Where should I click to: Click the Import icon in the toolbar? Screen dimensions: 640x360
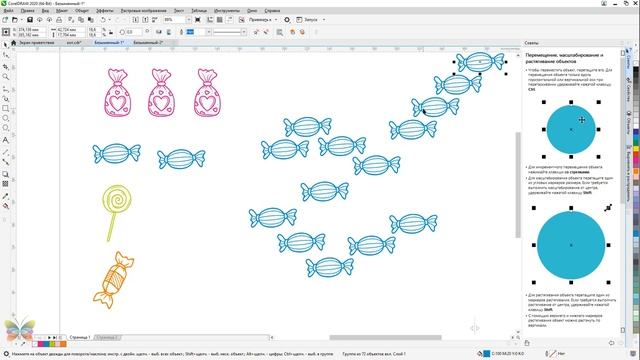136,20
